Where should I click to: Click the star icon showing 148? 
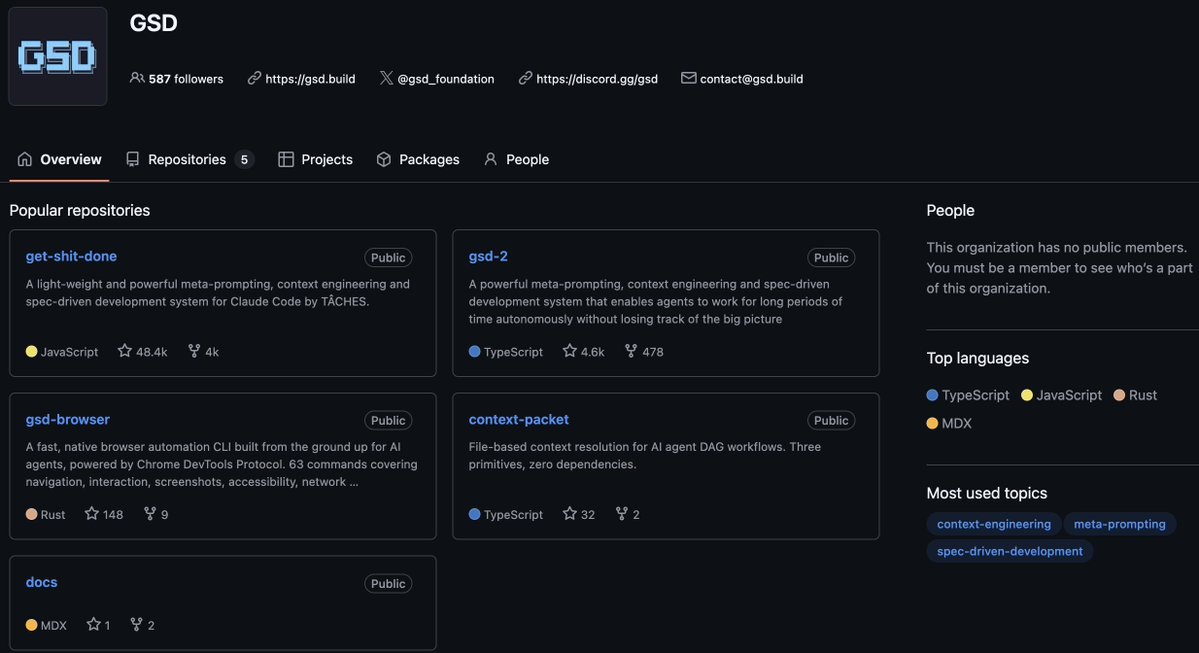[x=92, y=513]
